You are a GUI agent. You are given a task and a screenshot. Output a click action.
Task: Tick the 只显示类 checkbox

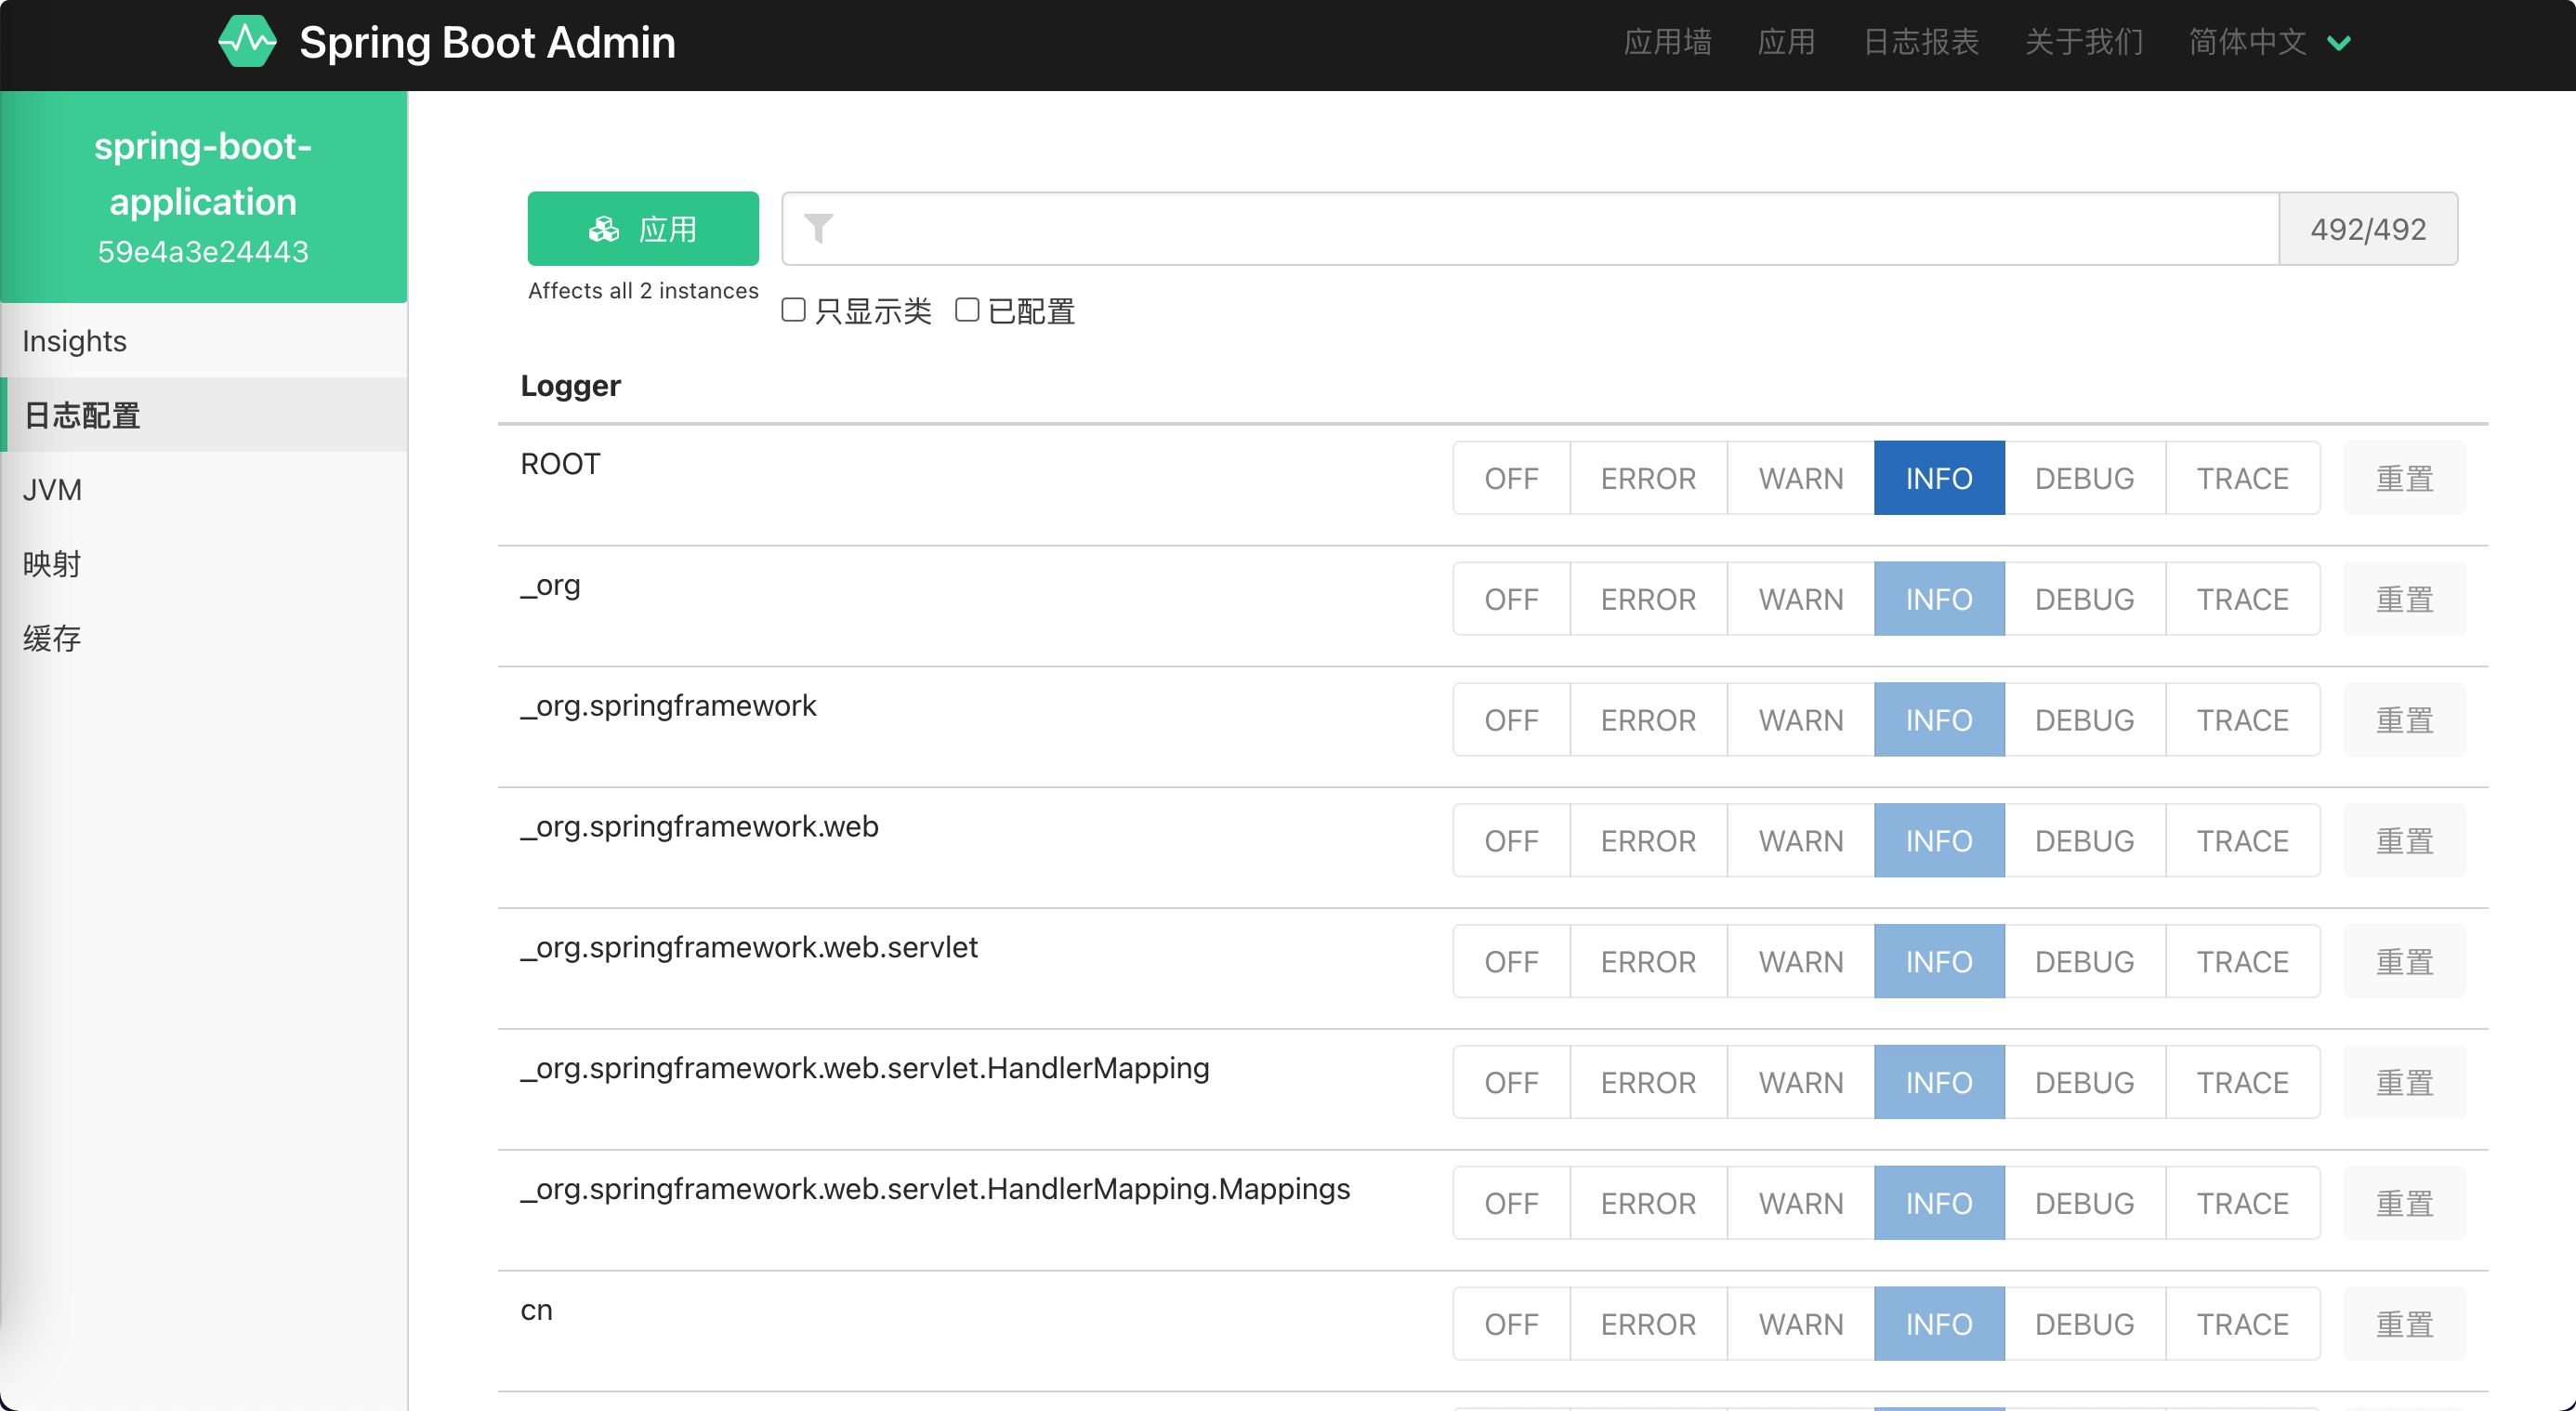click(794, 310)
